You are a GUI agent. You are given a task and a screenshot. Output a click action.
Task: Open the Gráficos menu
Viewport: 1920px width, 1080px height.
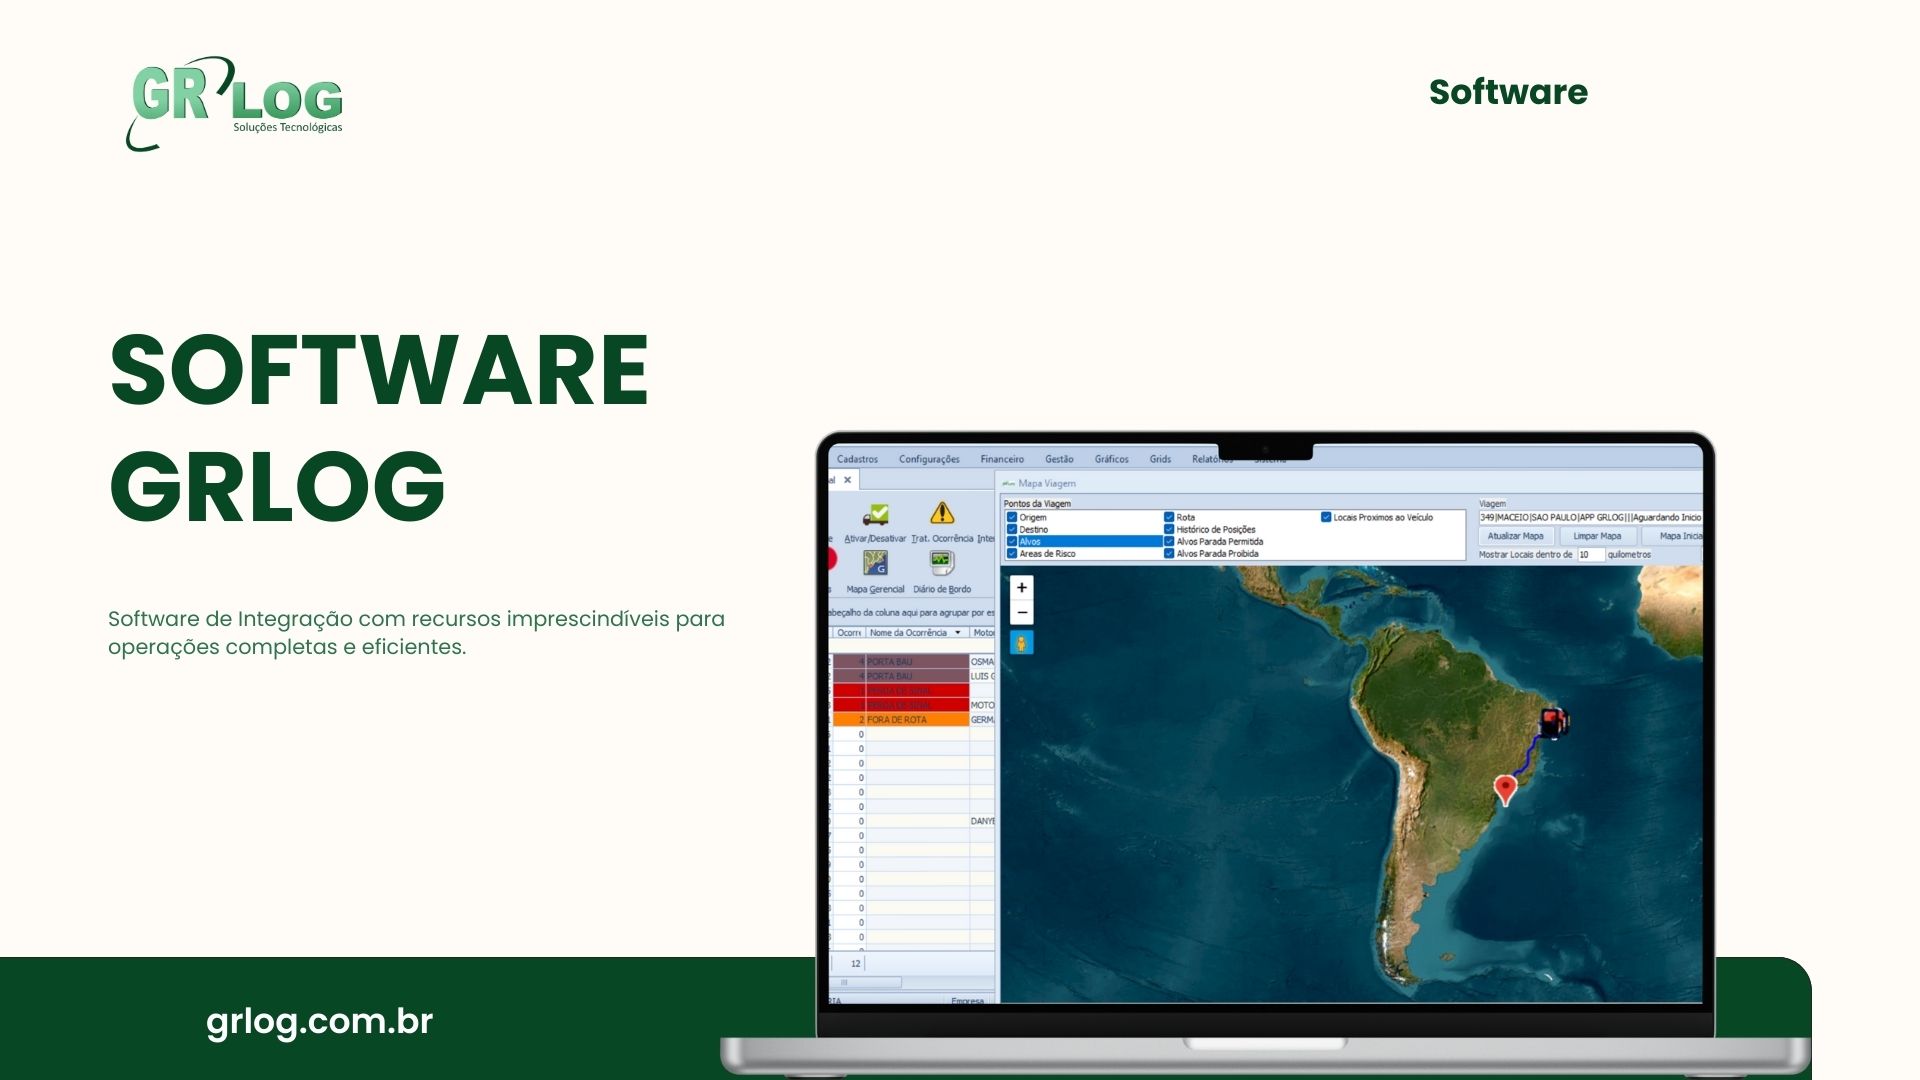coord(1111,459)
